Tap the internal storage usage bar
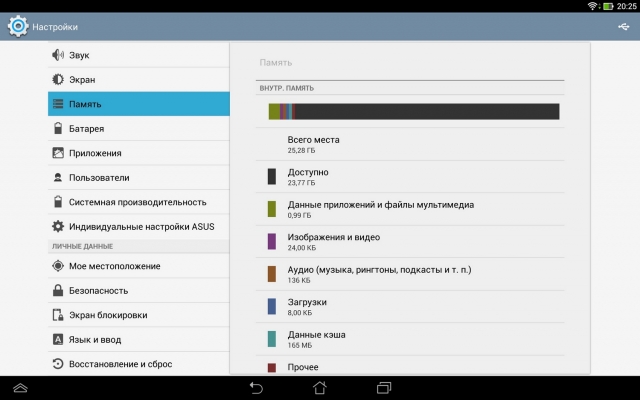Screen dimensions: 640x400 tap(413, 111)
